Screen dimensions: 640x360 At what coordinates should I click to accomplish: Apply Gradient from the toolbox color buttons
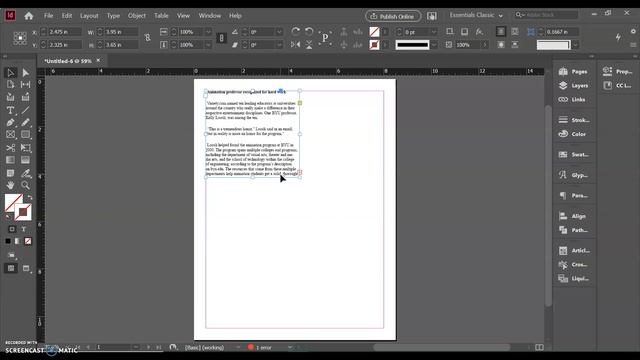click(x=18, y=241)
